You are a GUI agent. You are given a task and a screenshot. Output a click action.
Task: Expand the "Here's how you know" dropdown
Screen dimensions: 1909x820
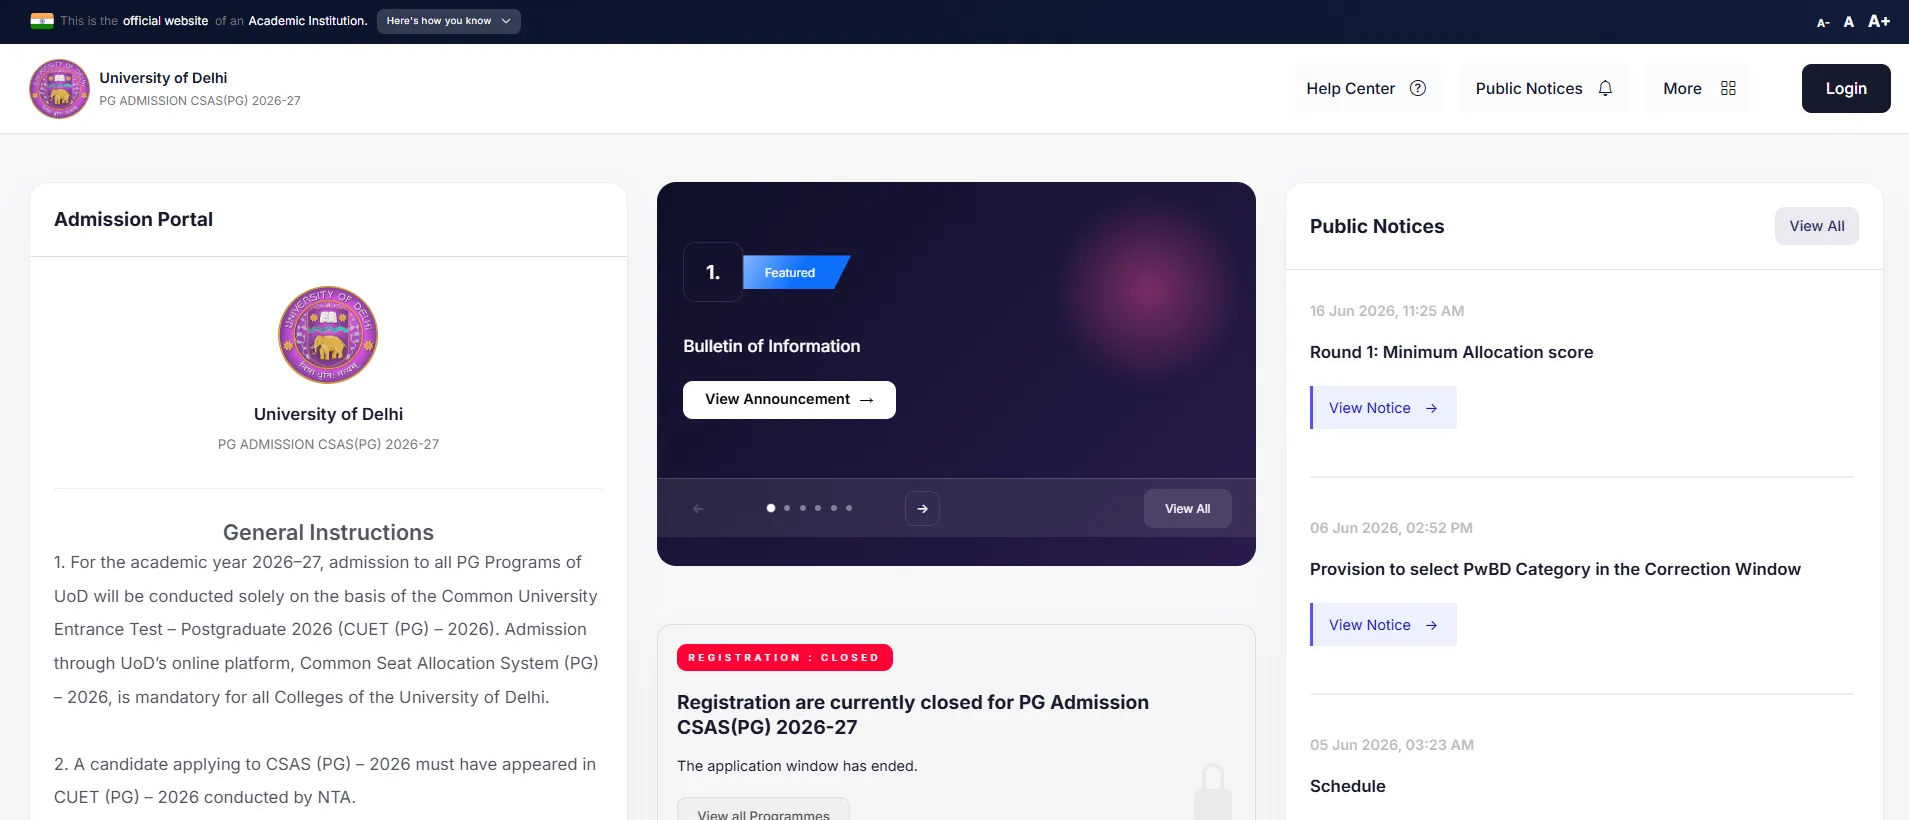pyautogui.click(x=449, y=21)
